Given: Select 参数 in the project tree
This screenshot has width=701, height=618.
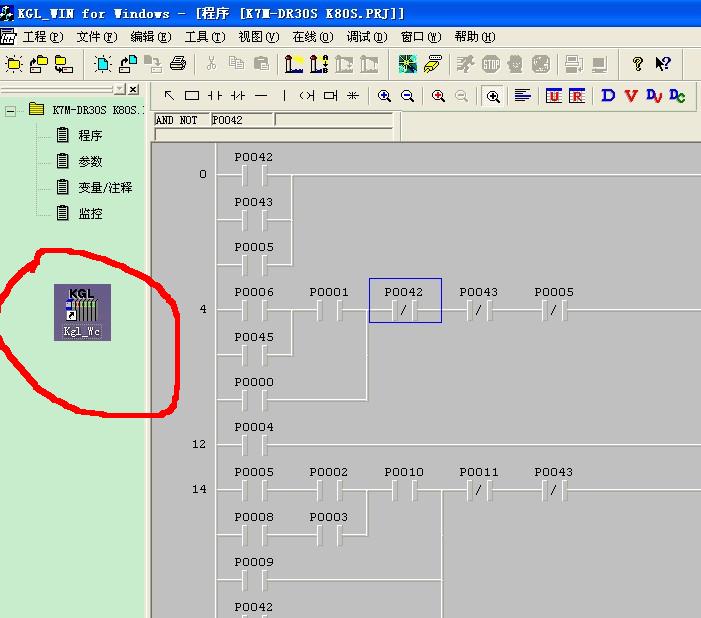Looking at the screenshot, I should (x=90, y=161).
